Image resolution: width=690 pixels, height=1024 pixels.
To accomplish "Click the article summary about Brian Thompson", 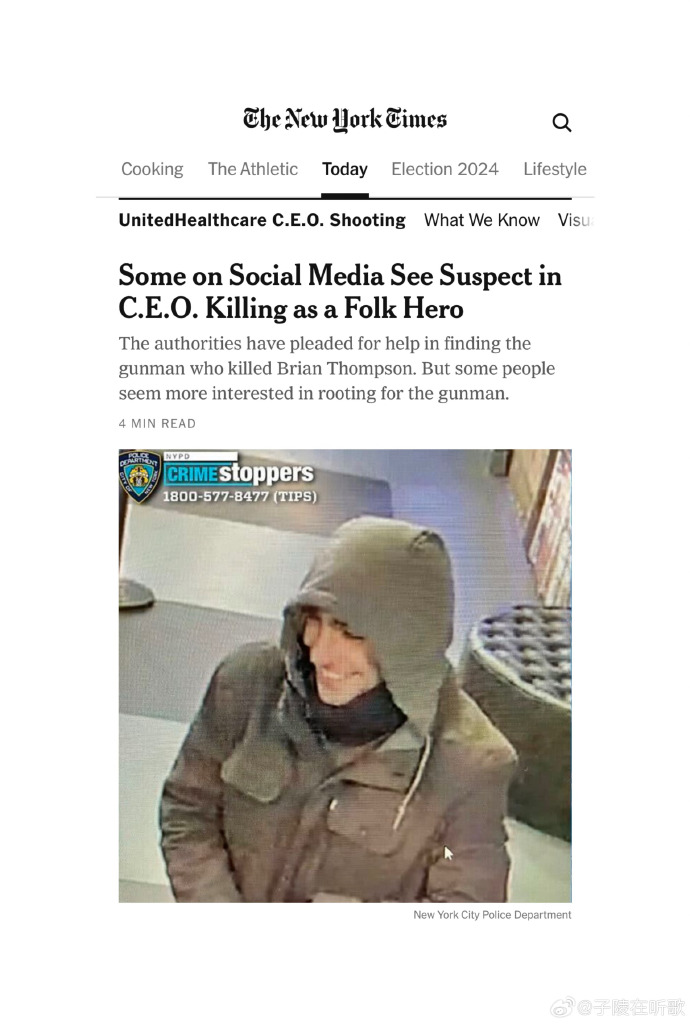I will 336,368.
